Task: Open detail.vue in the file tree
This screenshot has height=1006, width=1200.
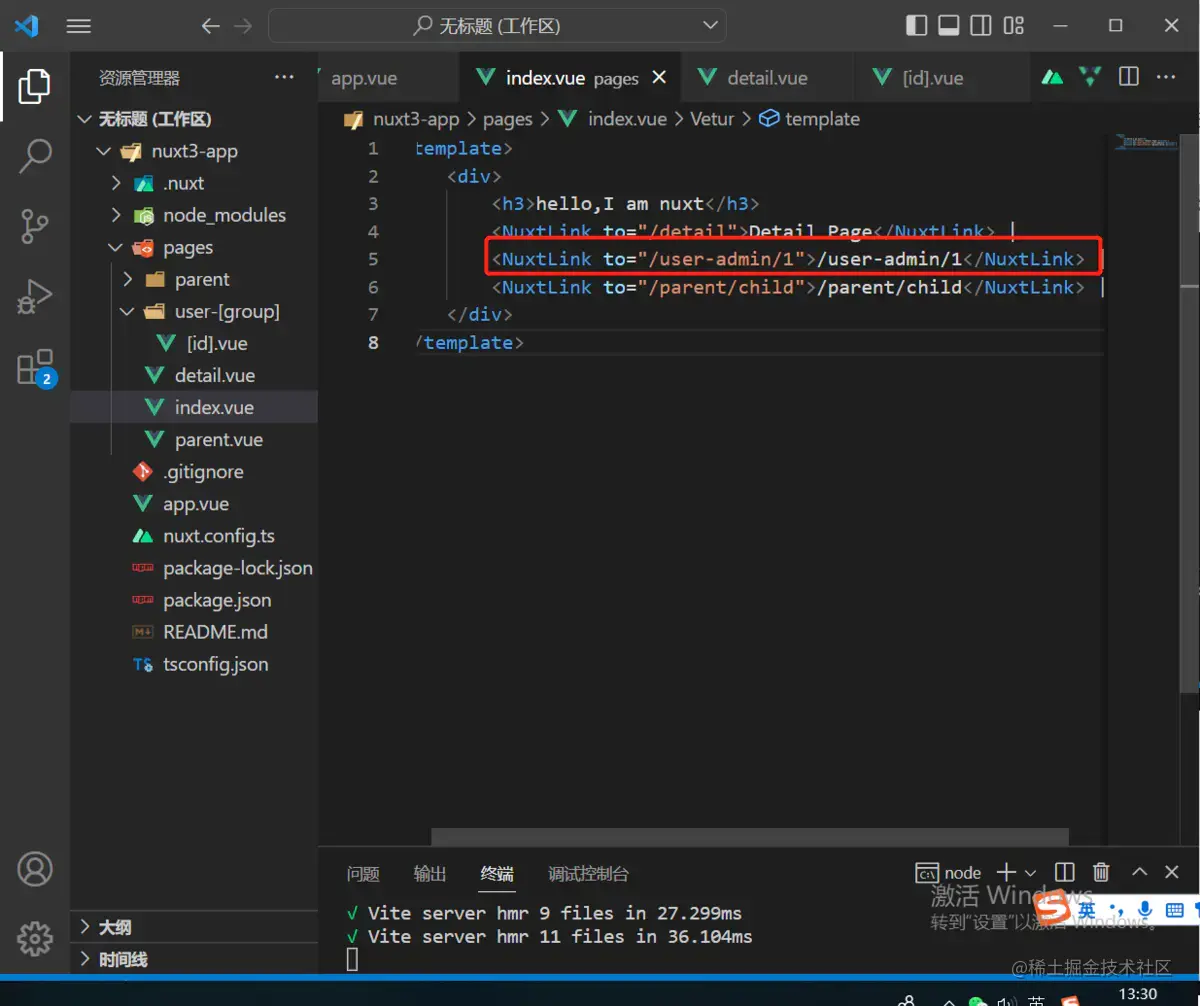Action: tap(194, 376)
